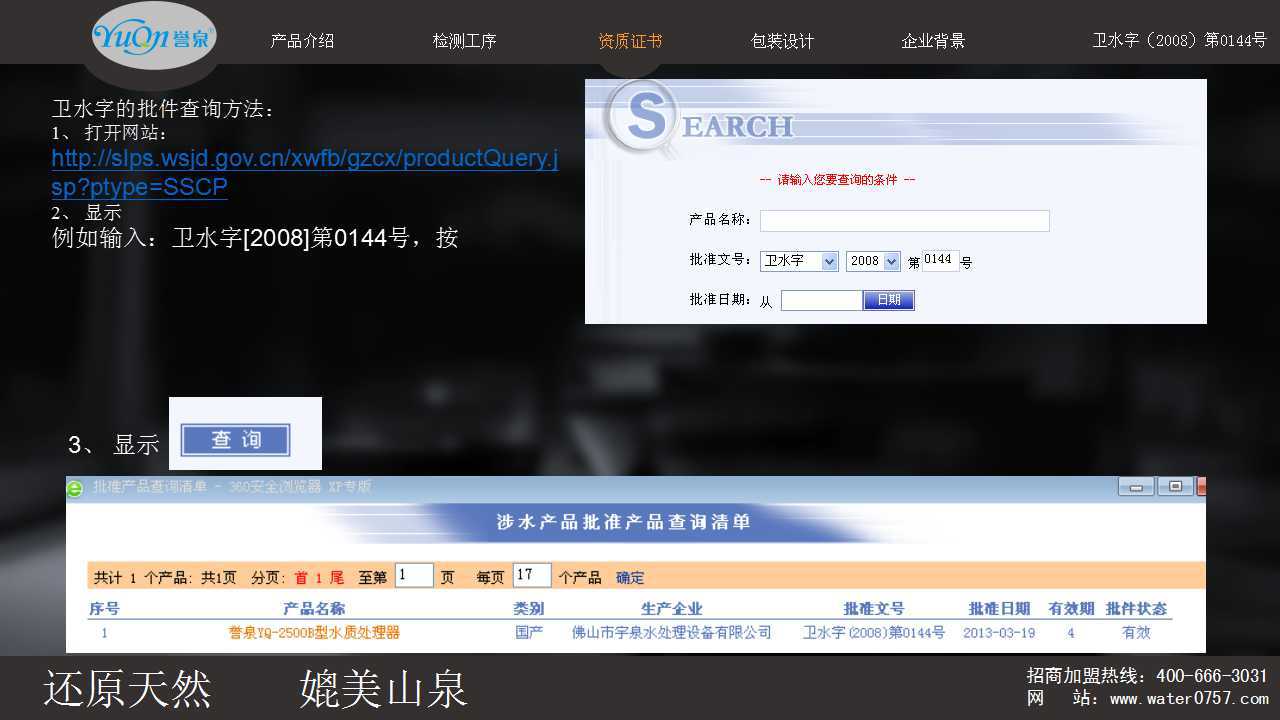Click the 每页 items-per-page input showing 17
The image size is (1280, 720).
pyautogui.click(x=532, y=576)
